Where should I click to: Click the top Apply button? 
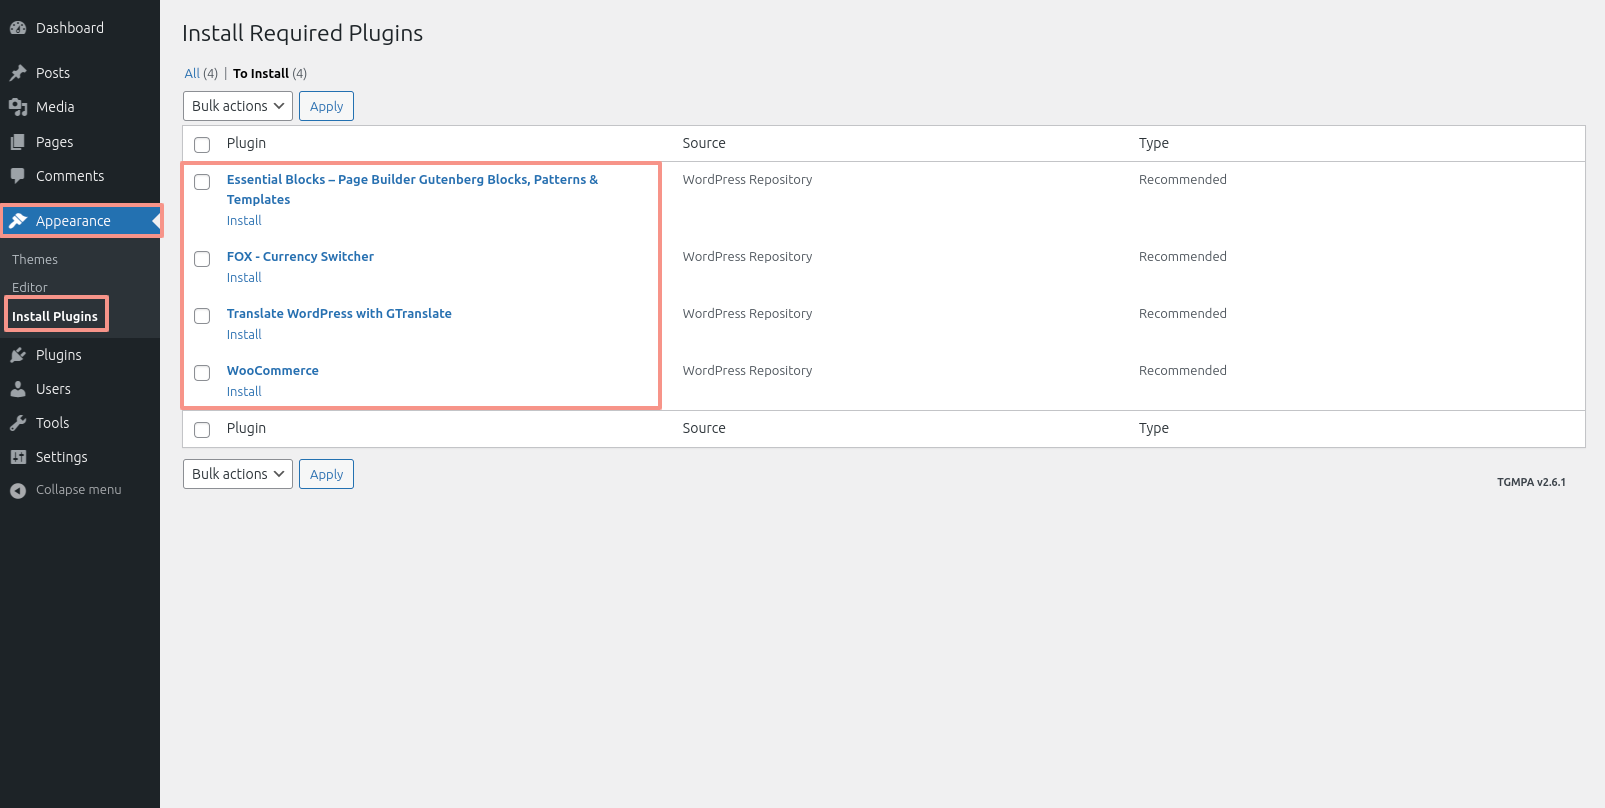pos(326,106)
